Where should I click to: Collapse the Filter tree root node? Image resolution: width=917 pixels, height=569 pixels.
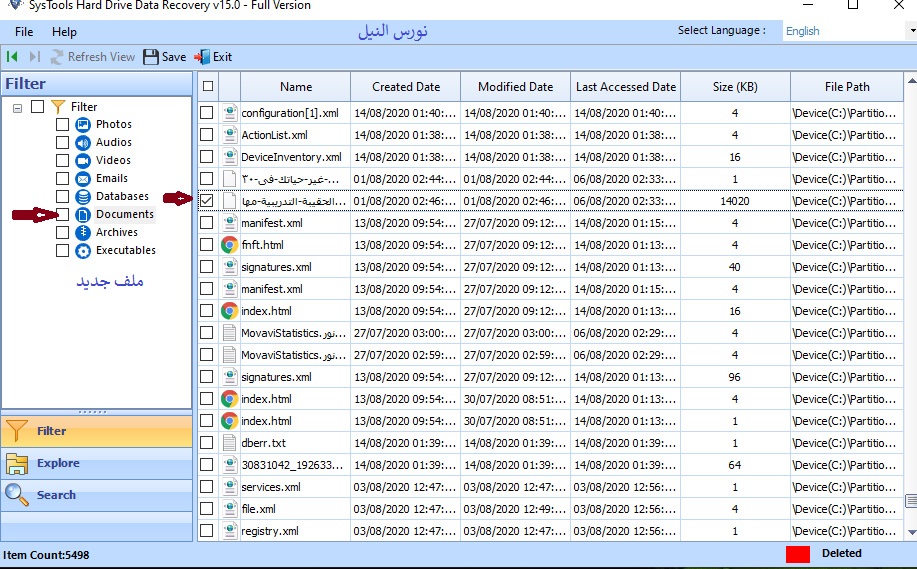pyautogui.click(x=18, y=107)
